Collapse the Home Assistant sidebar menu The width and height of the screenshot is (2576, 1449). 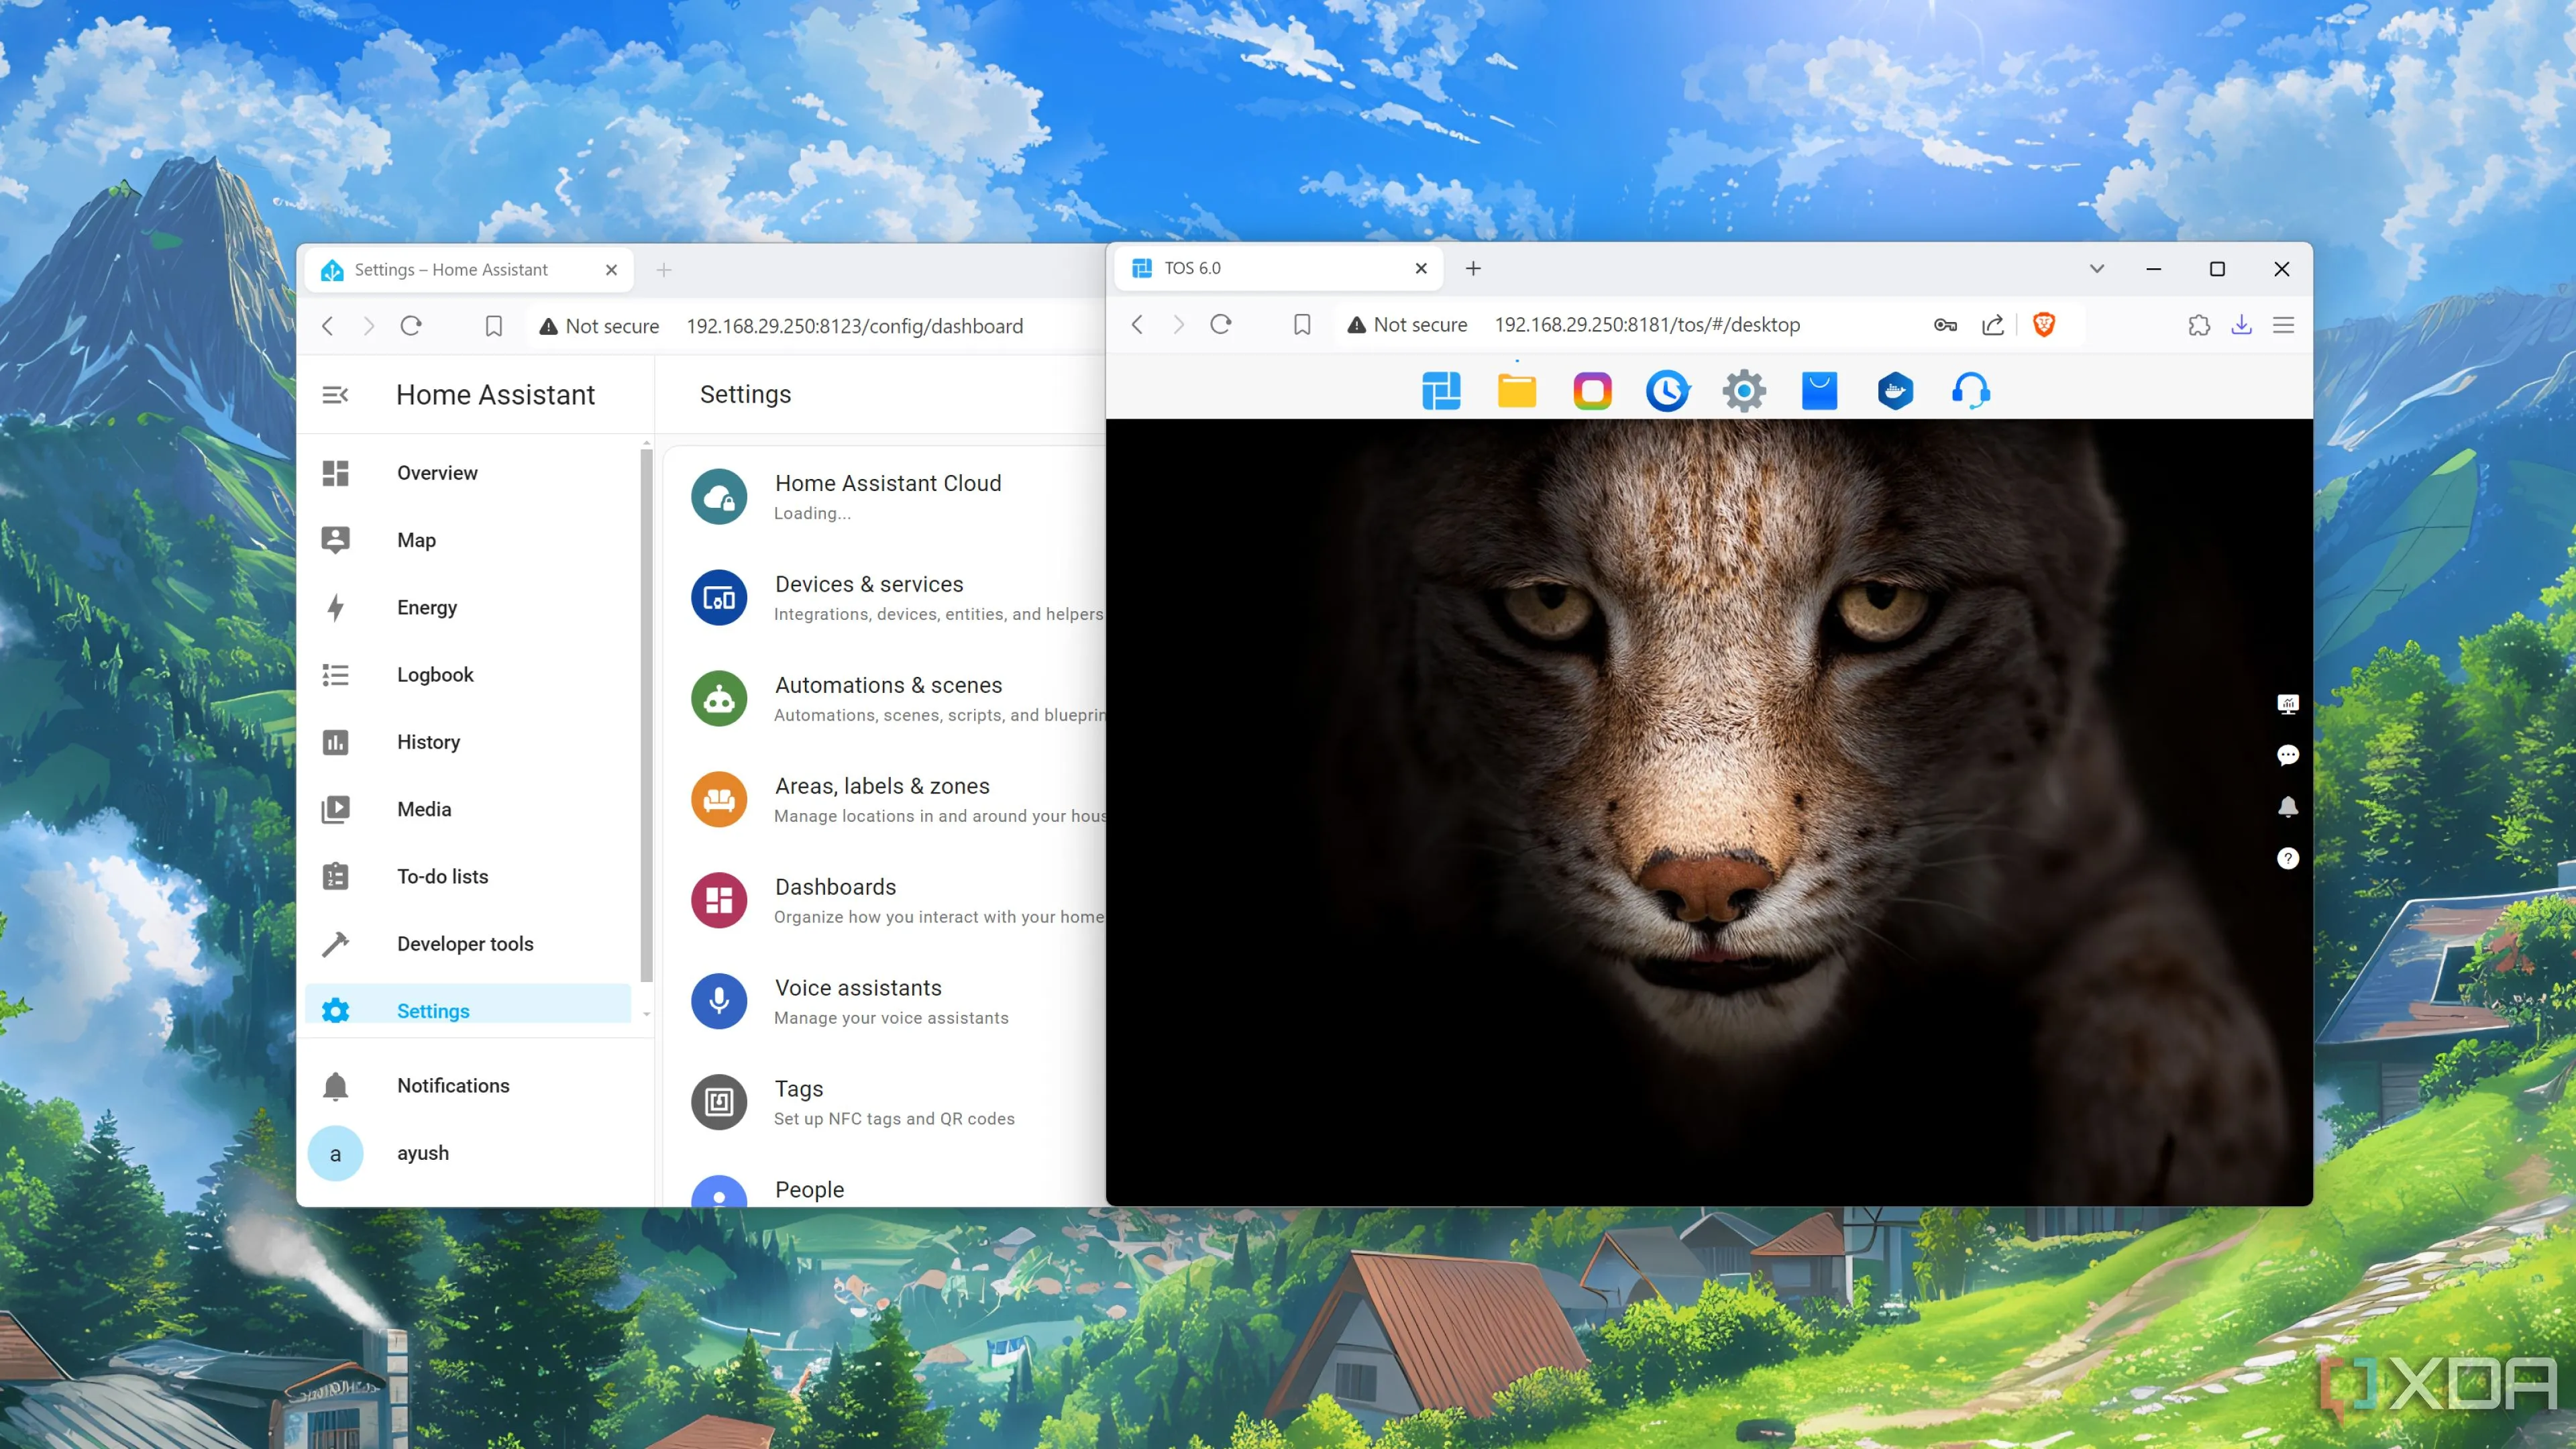(x=335, y=395)
